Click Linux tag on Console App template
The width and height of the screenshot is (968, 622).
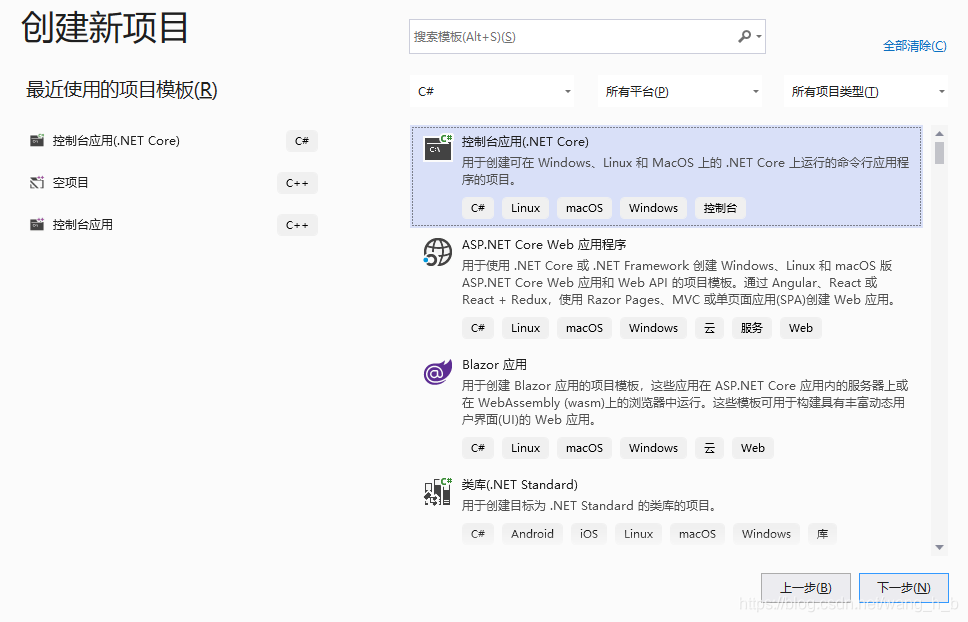pos(525,208)
